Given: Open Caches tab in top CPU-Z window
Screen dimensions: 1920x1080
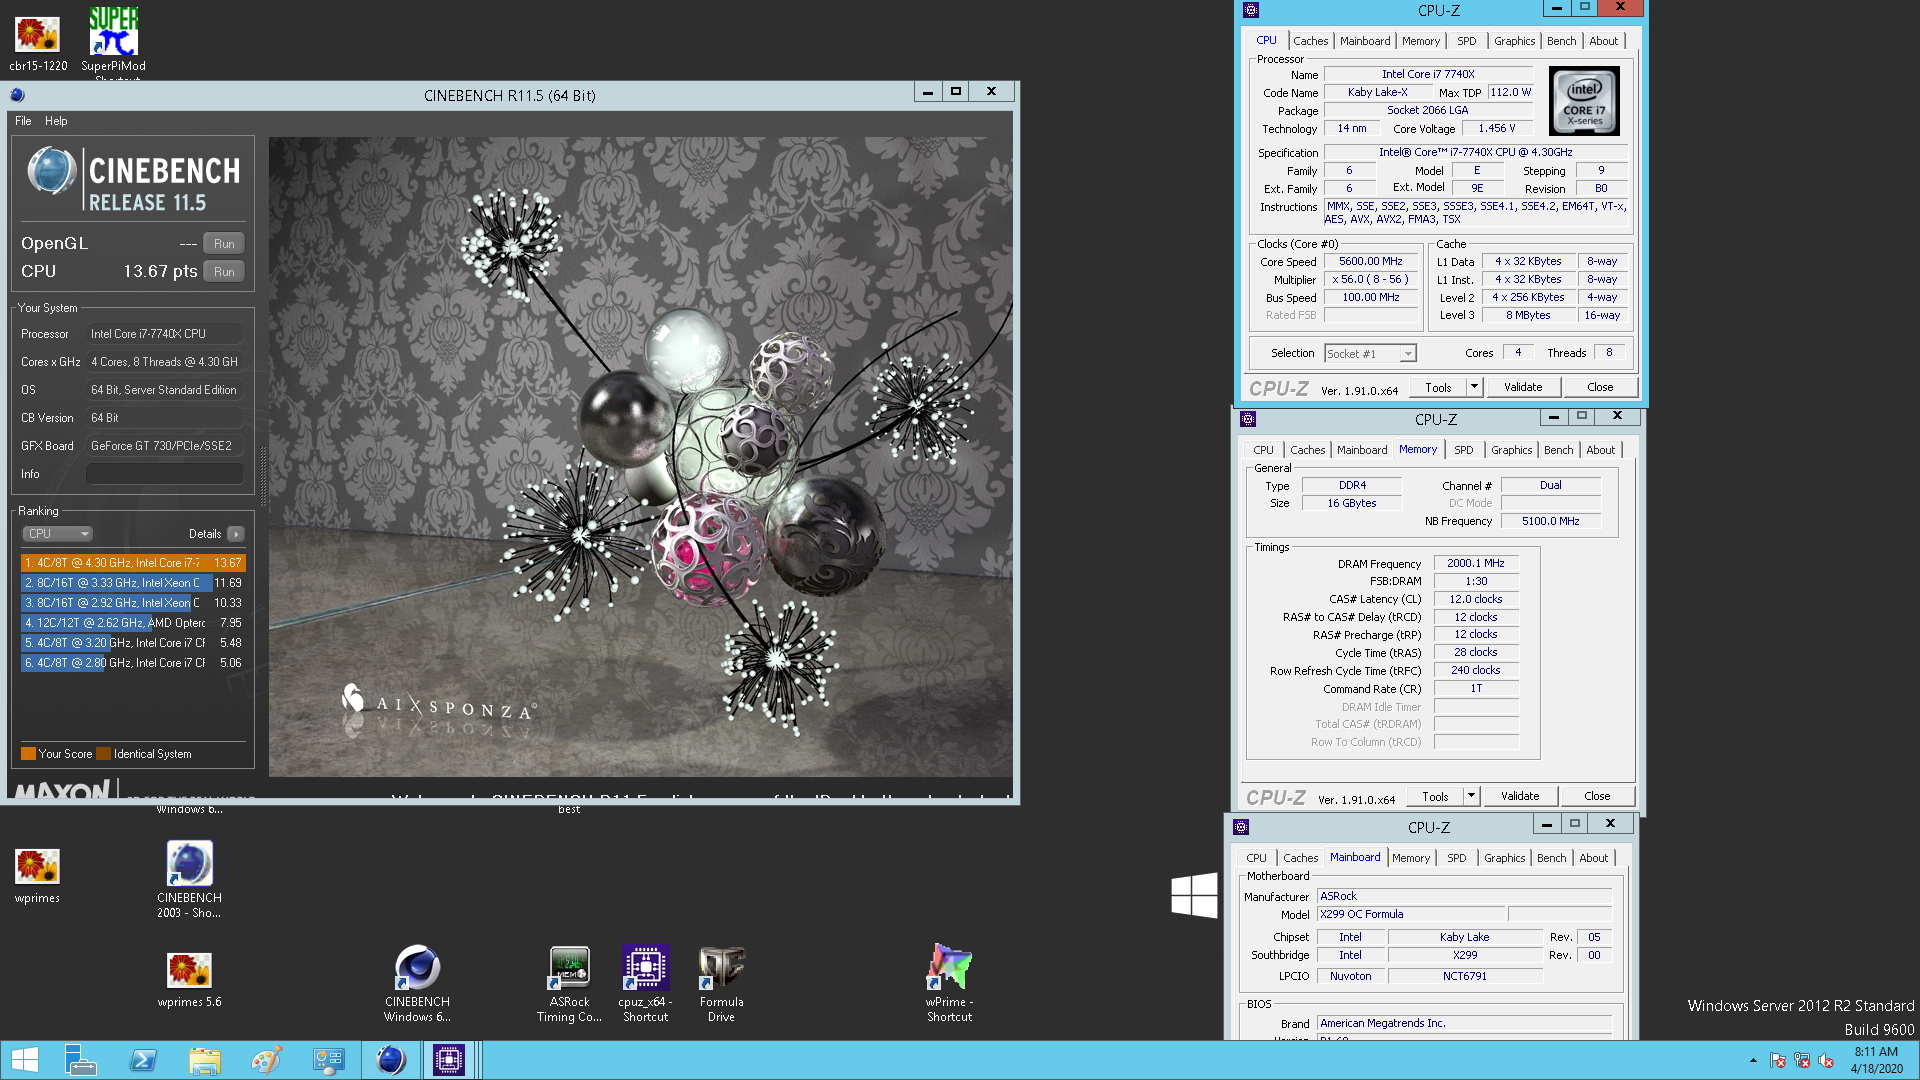Looking at the screenshot, I should click(x=1310, y=41).
